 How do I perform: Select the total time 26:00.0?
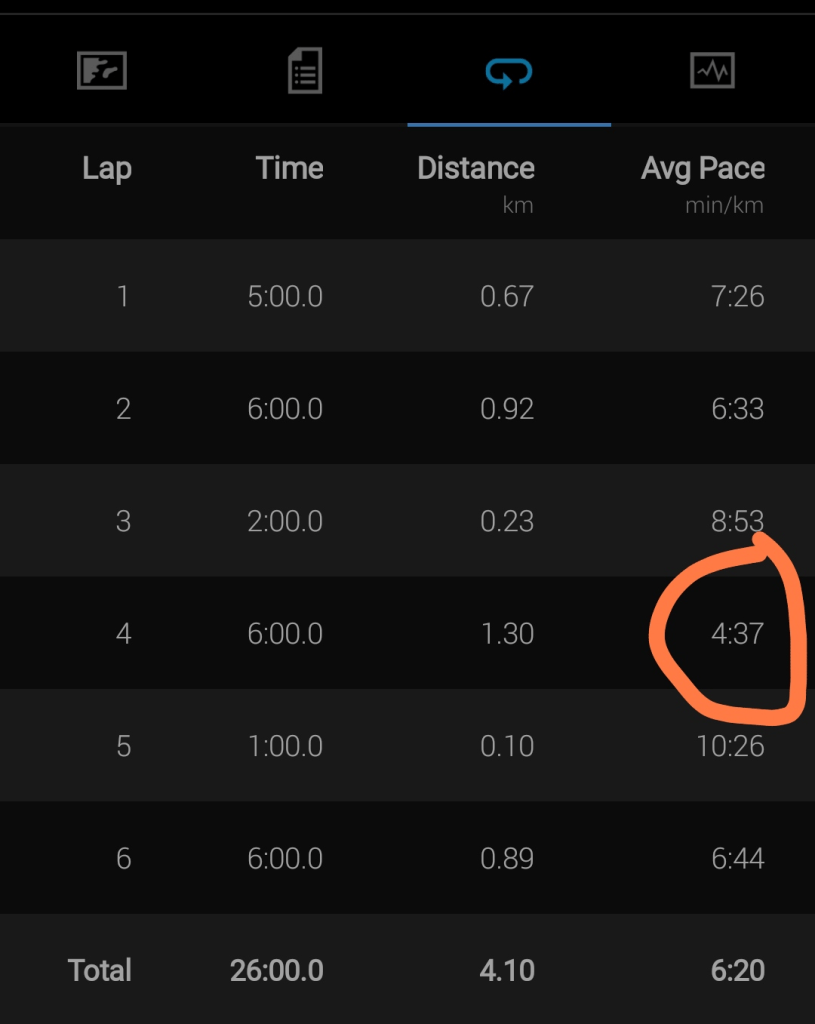pos(278,970)
